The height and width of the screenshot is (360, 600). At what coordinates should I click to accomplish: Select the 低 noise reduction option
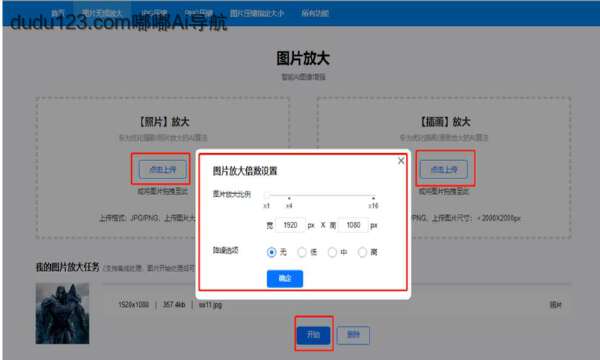(x=302, y=252)
